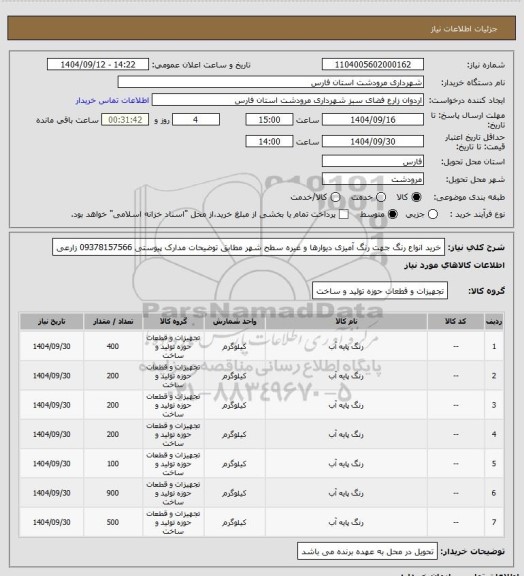Click the تعداد / مقدار column header
Viewport: 524px width, 576px height.
click(113, 321)
